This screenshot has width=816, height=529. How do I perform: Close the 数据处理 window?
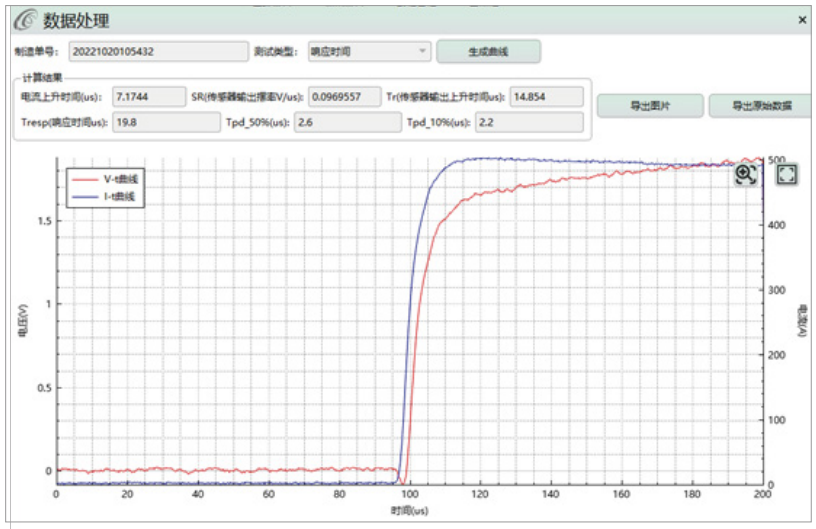[x=802, y=20]
